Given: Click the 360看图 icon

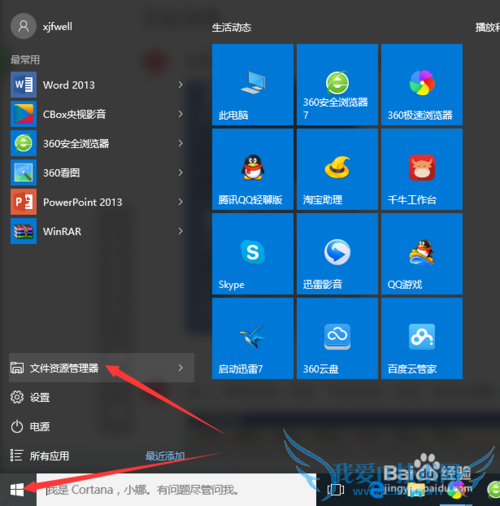Looking at the screenshot, I should (24, 173).
